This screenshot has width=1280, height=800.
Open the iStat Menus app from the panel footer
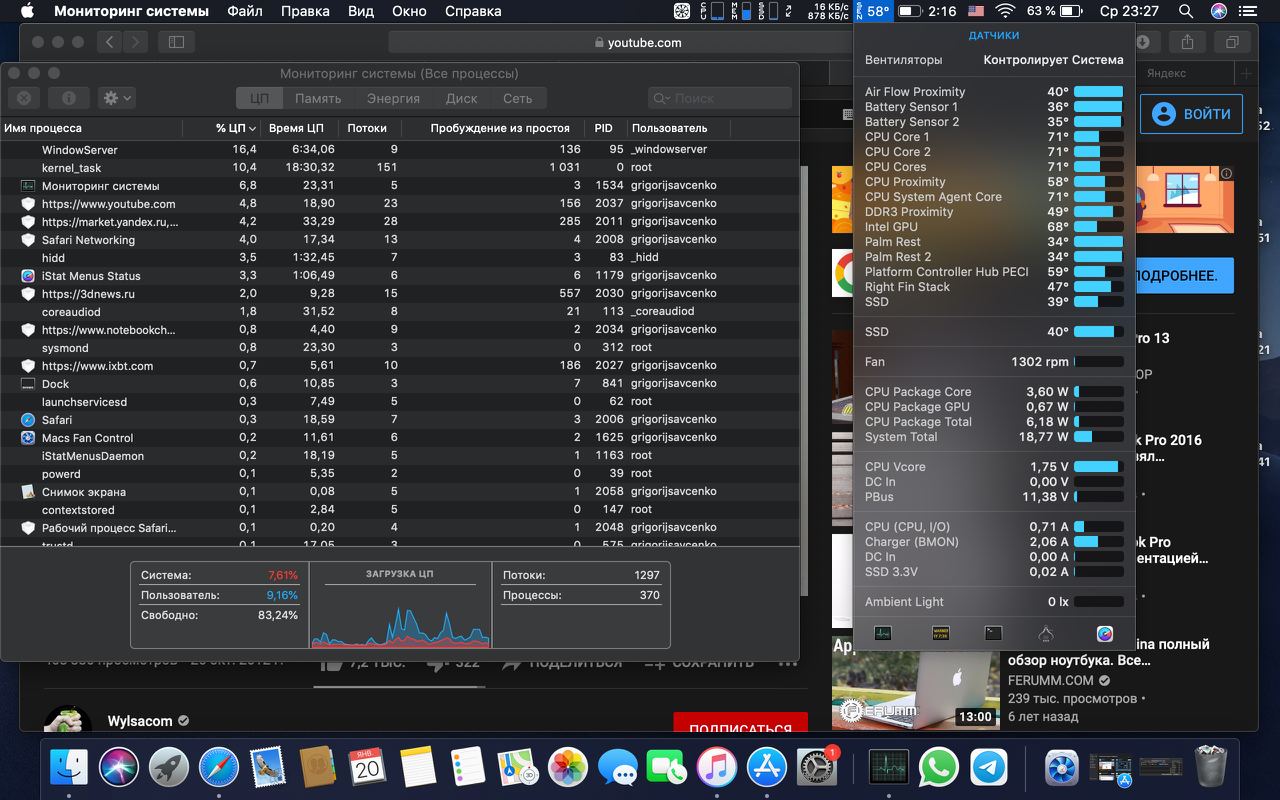point(1105,633)
